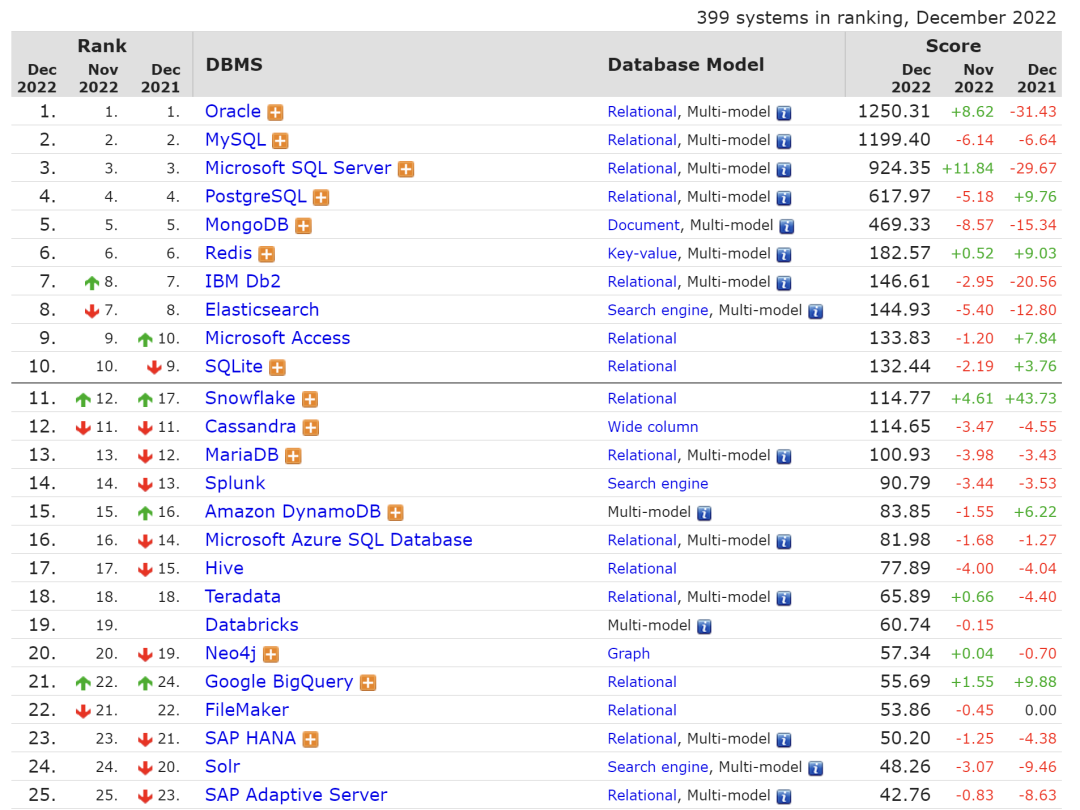This screenshot has width=1080, height=810.
Task: Click the orange plus icon next to Oracle
Action: click(x=276, y=112)
